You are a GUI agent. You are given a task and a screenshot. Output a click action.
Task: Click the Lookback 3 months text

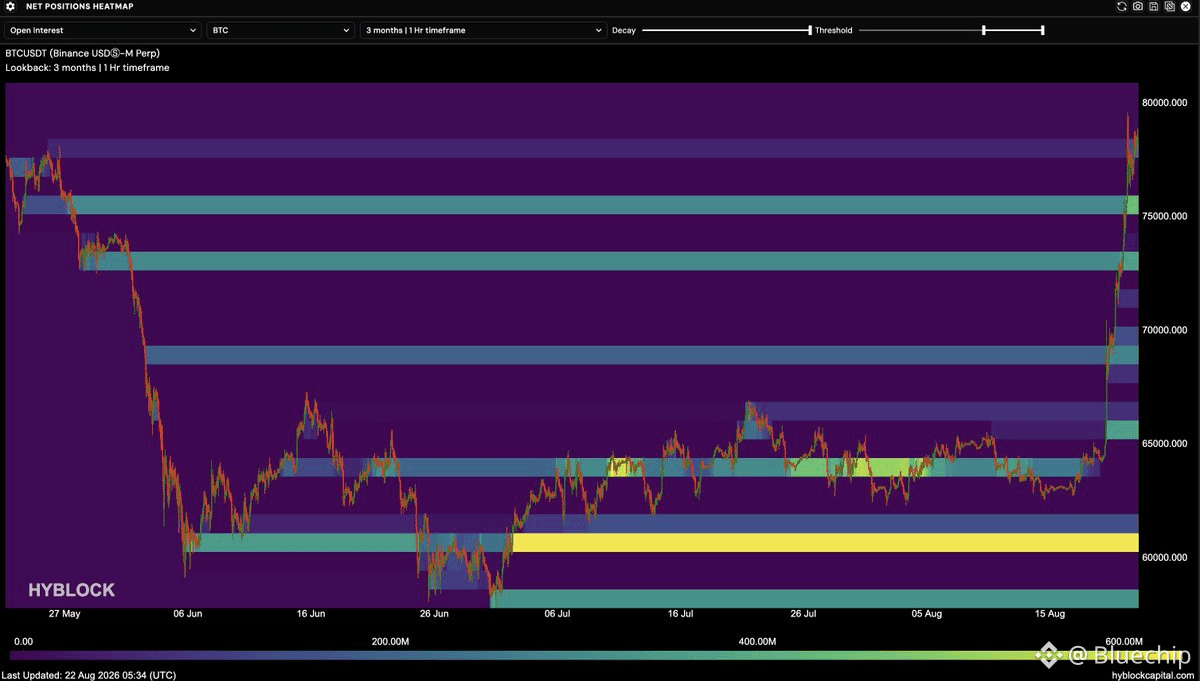tap(87, 68)
